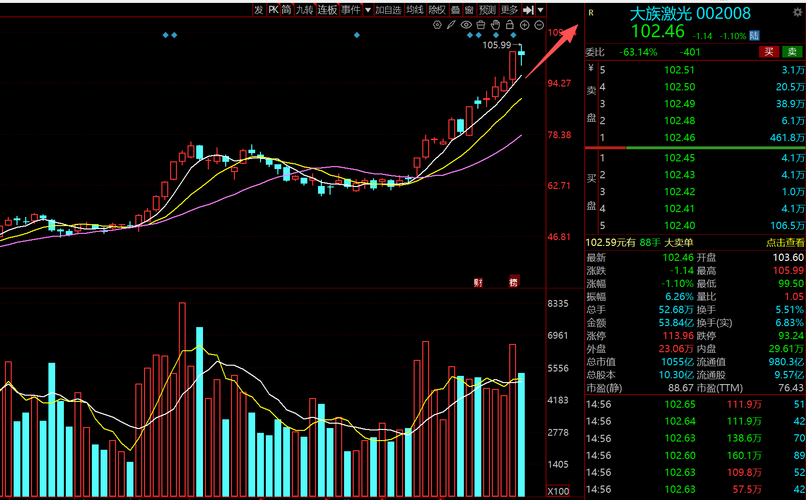
Task: Click the 委比 value -63.14%
Action: 638,52
